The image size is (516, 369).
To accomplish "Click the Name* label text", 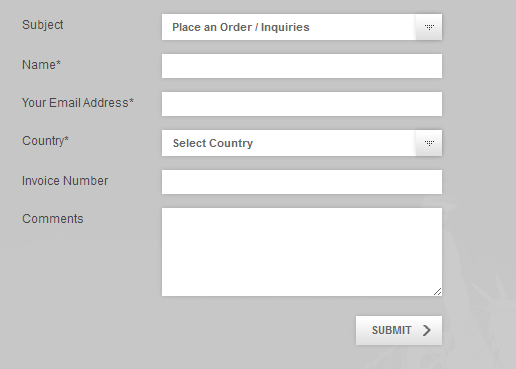I will tap(41, 65).
